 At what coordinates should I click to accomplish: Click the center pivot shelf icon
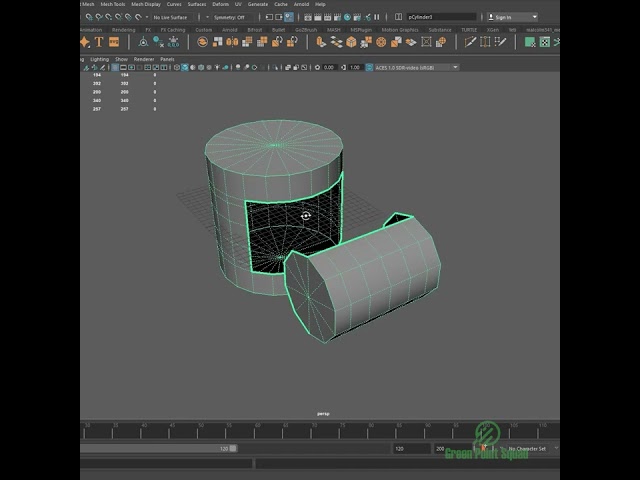[143, 42]
